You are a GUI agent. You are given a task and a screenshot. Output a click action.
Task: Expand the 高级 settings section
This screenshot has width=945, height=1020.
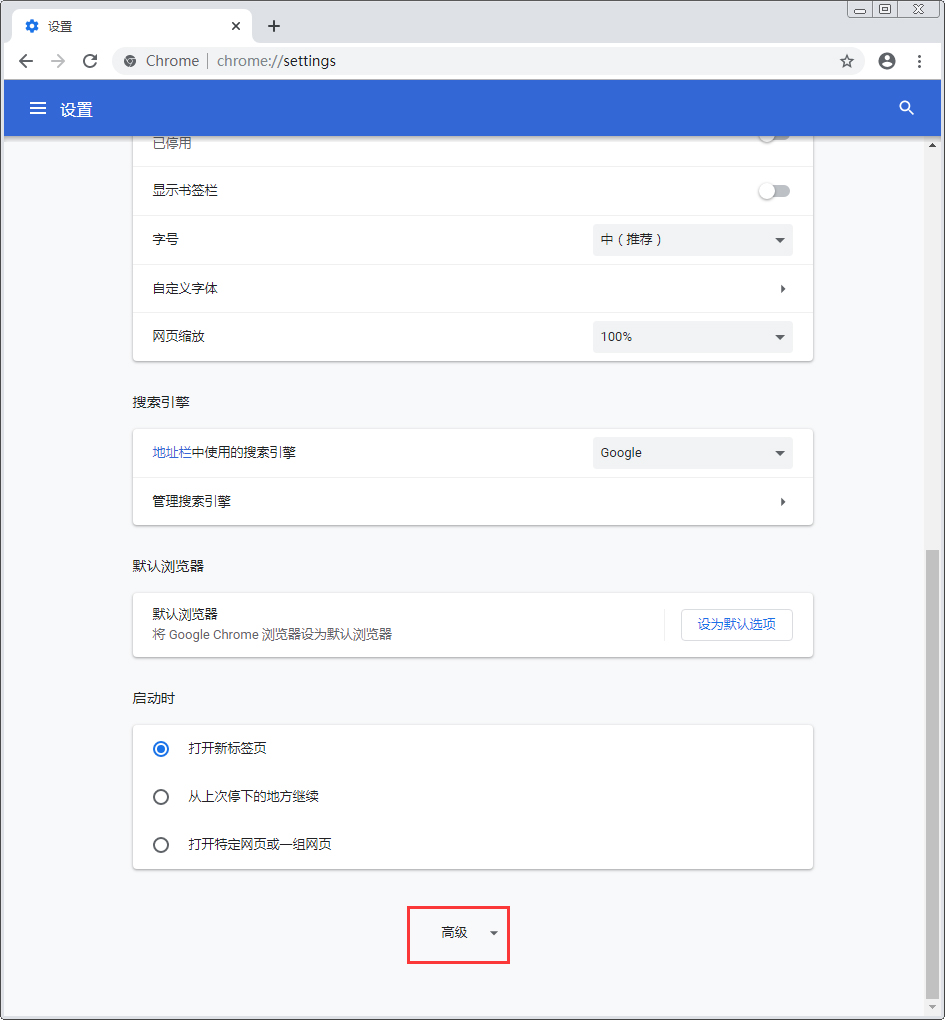coord(458,933)
